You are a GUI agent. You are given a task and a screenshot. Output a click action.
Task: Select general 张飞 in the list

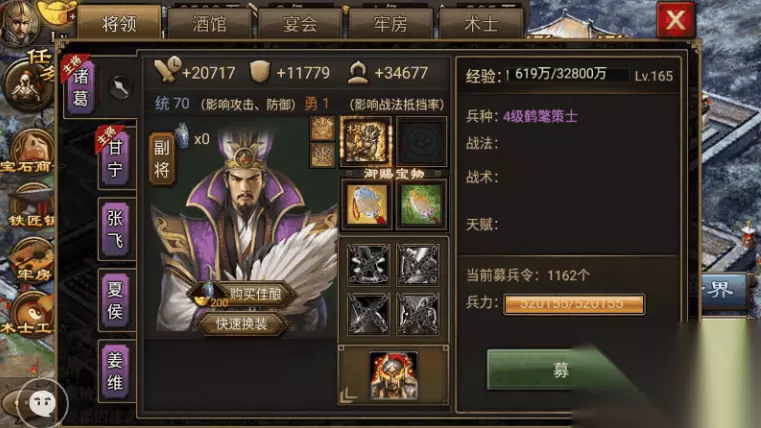[115, 229]
